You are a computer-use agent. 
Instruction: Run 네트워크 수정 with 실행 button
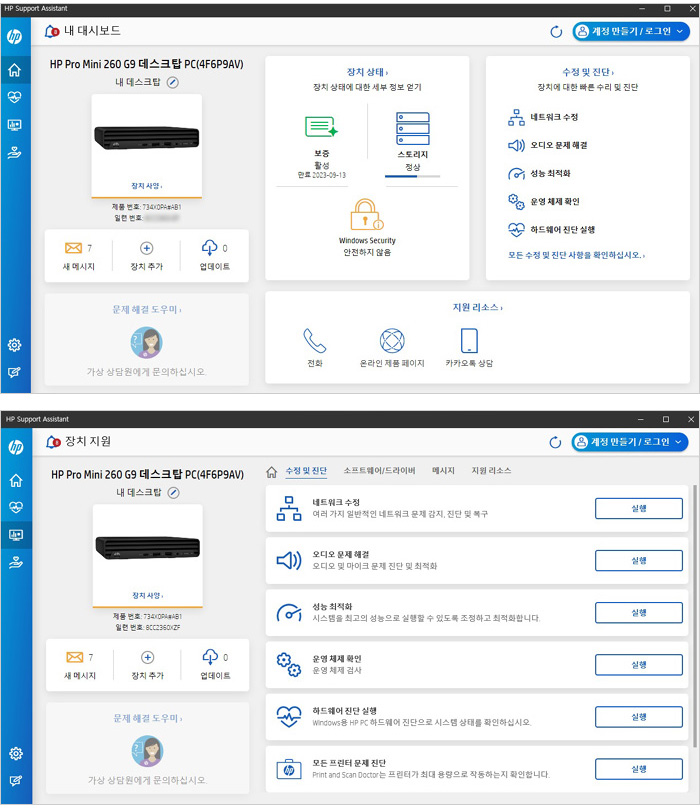639,509
